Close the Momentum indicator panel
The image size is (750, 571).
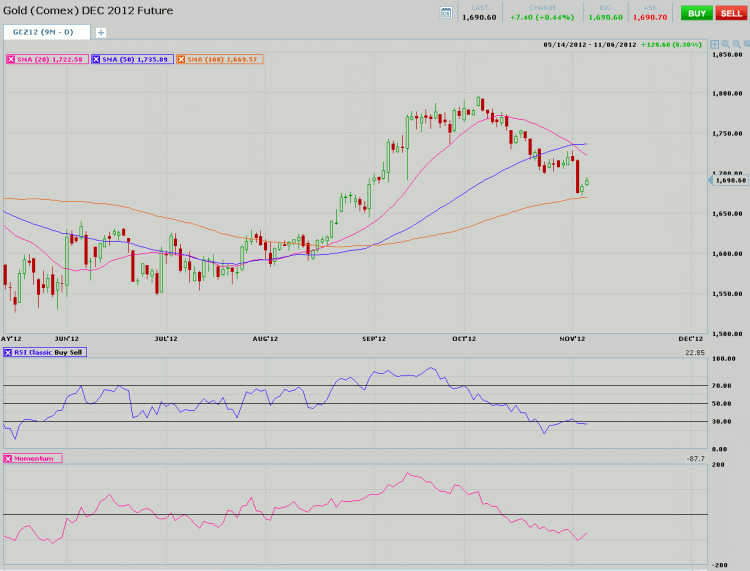point(9,458)
